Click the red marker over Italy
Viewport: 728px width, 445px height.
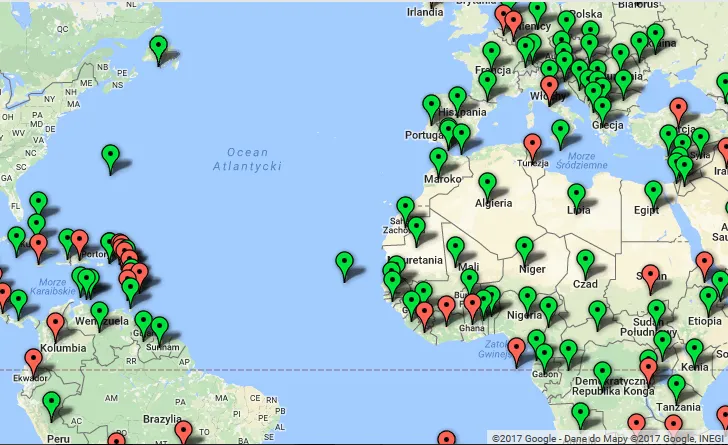click(550, 90)
